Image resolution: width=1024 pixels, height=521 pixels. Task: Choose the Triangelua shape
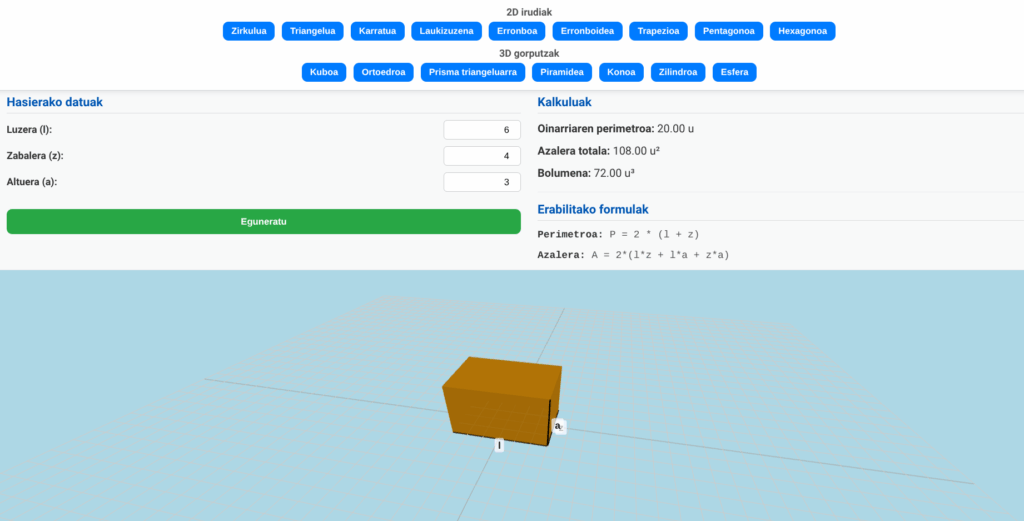[x=312, y=31]
